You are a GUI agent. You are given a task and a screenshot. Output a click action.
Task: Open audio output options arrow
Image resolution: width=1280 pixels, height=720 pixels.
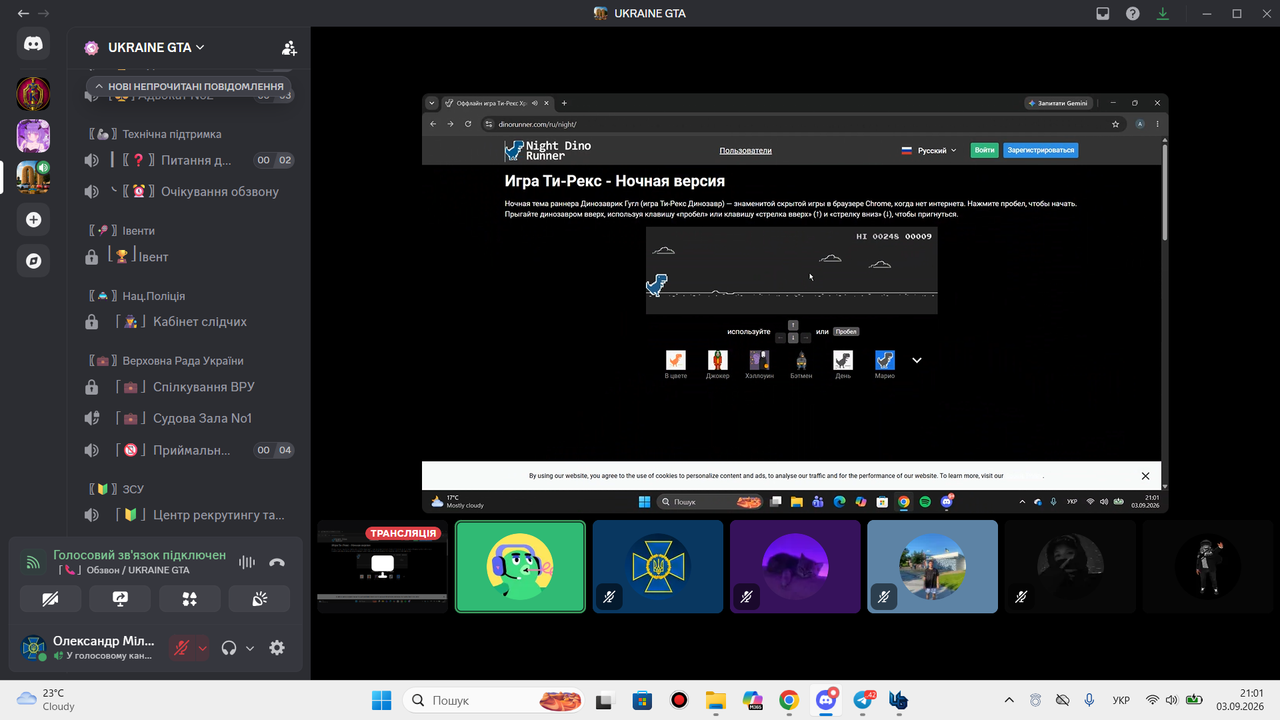pyautogui.click(x=250, y=648)
